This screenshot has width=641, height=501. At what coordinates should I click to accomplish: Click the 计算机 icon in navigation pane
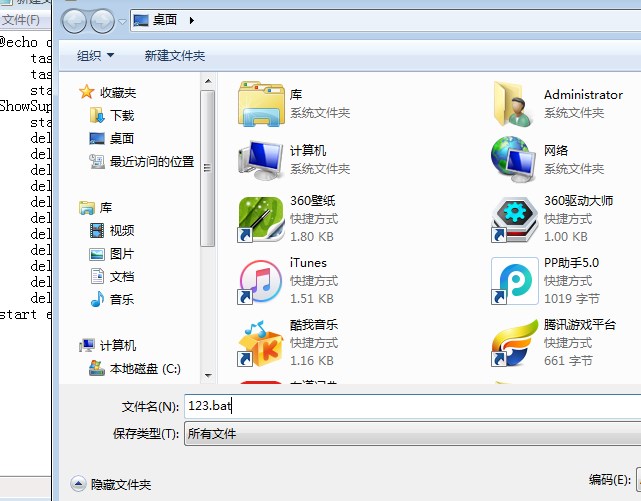click(87, 345)
